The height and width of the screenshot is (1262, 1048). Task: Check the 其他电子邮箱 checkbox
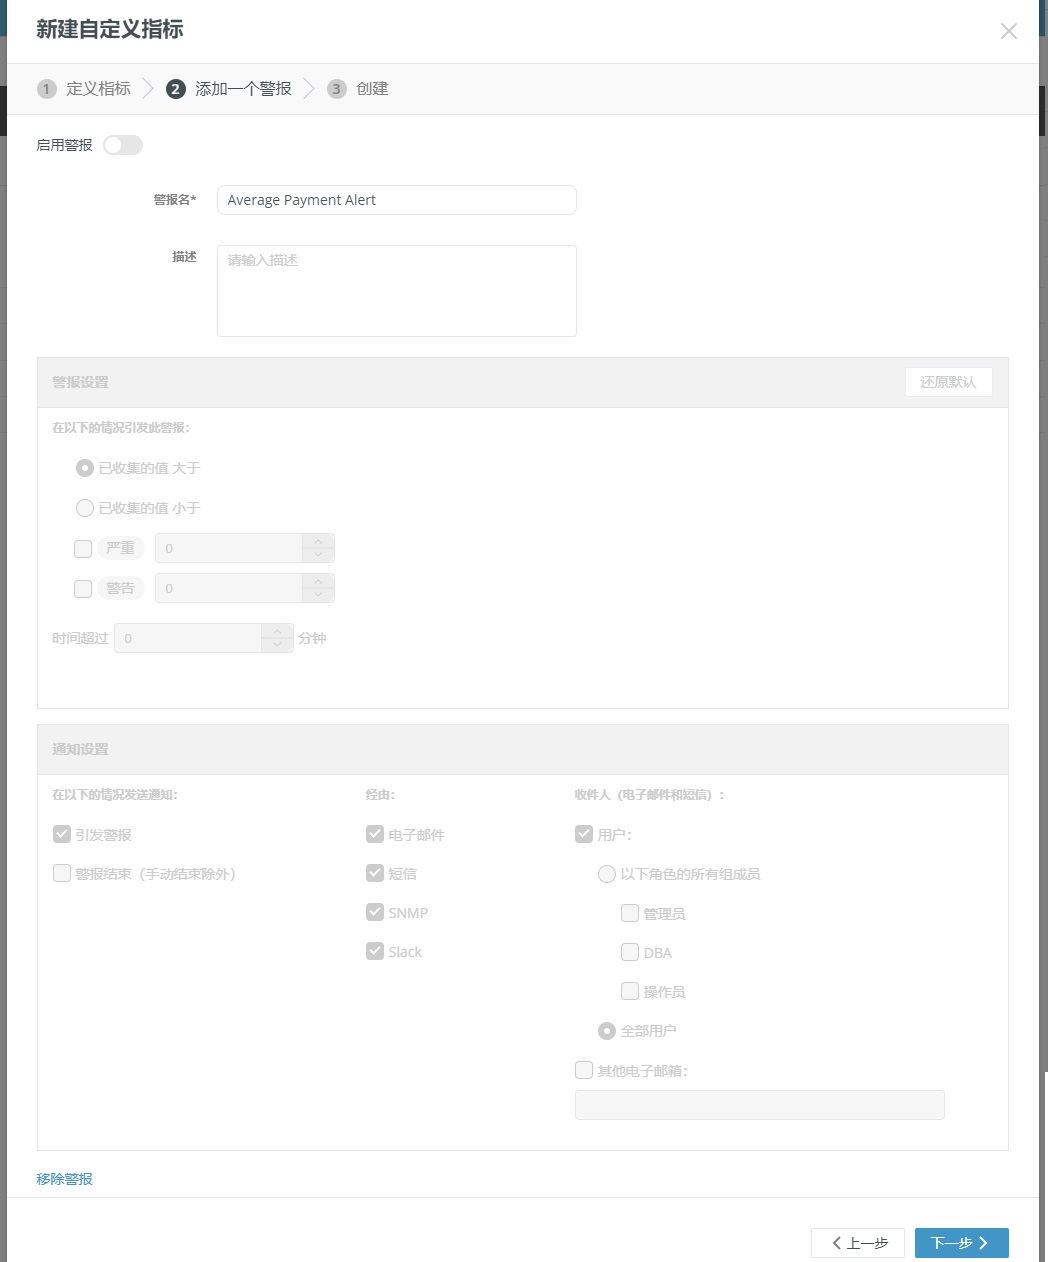pos(584,1070)
